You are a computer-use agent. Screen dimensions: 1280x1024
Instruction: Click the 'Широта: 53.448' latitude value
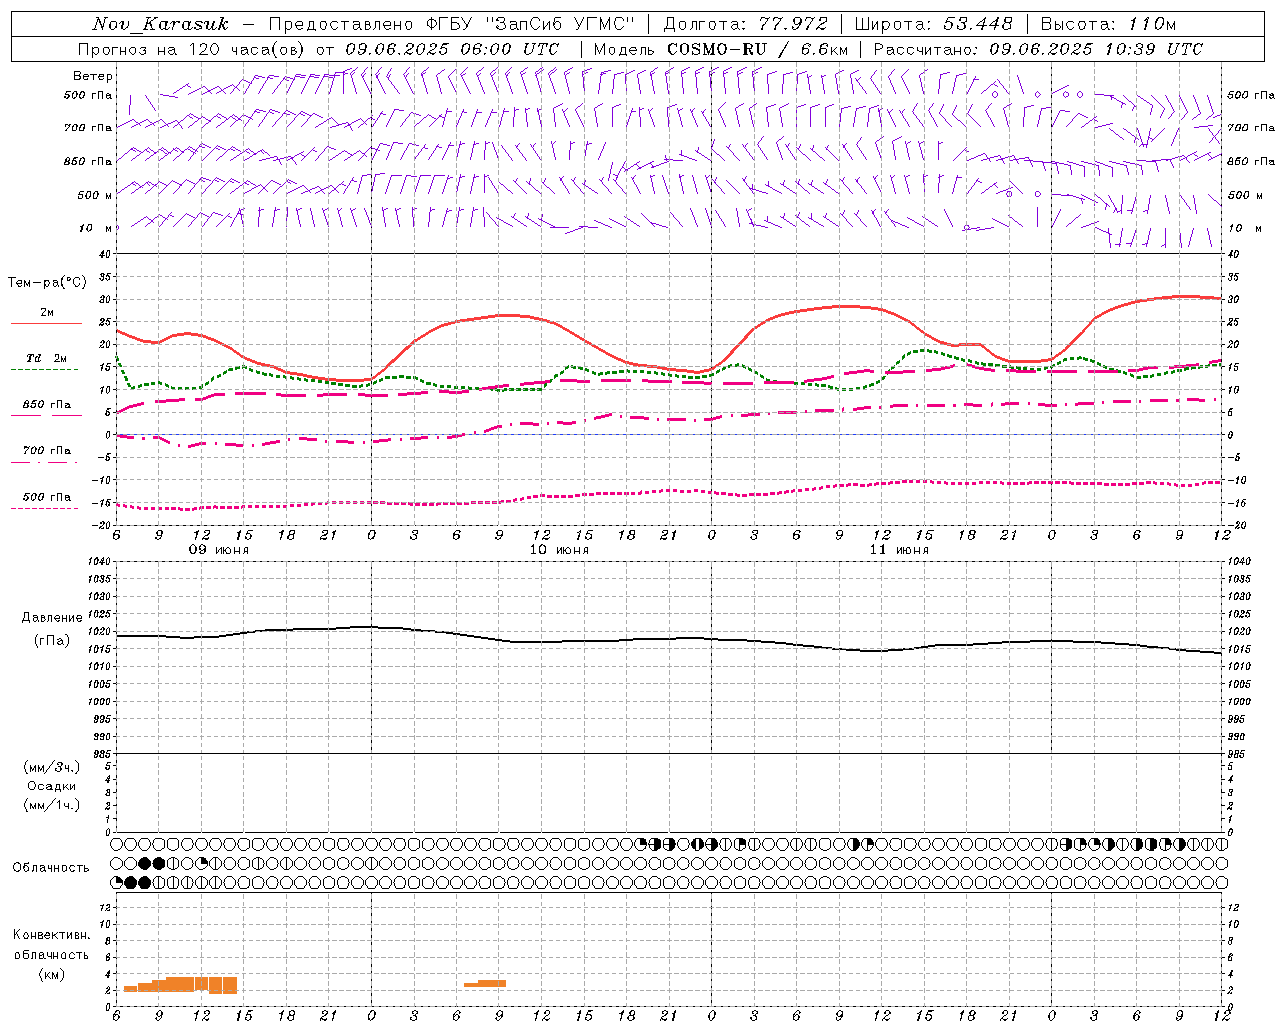click(x=933, y=24)
